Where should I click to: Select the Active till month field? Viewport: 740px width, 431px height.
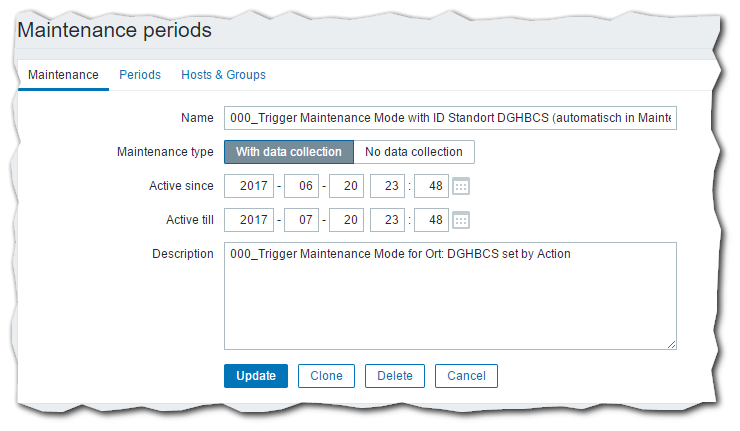click(300, 220)
